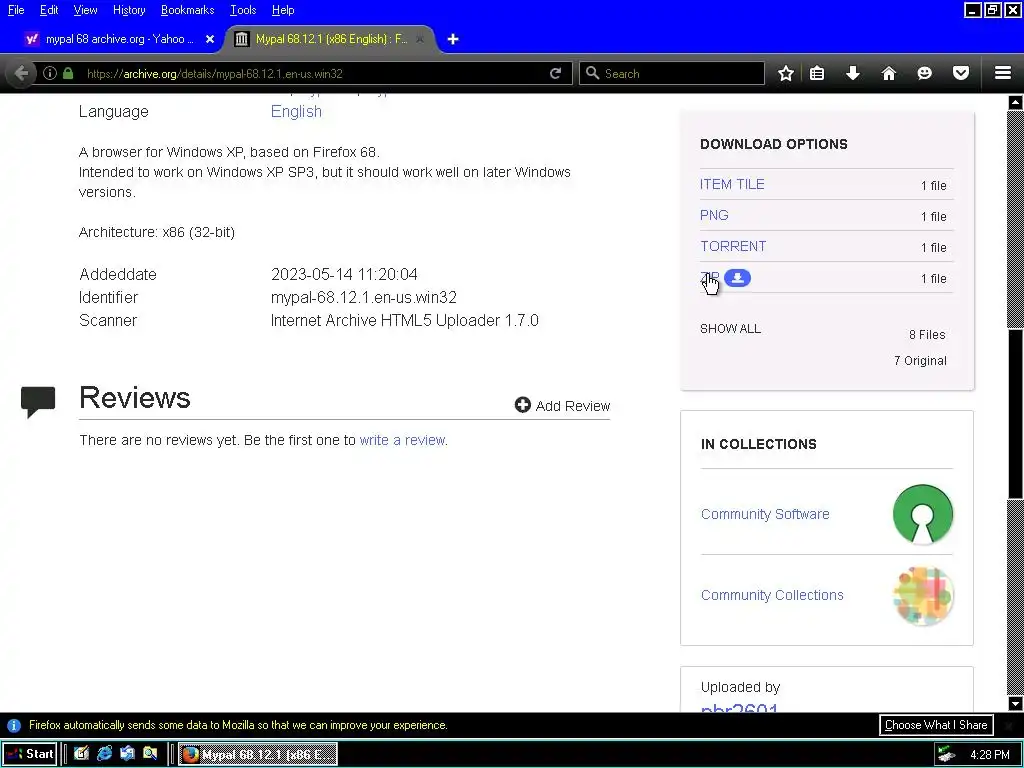This screenshot has width=1024, height=768.
Task: Select identifier text mypal-68.12.1.en-us.win32
Action: [x=364, y=297]
